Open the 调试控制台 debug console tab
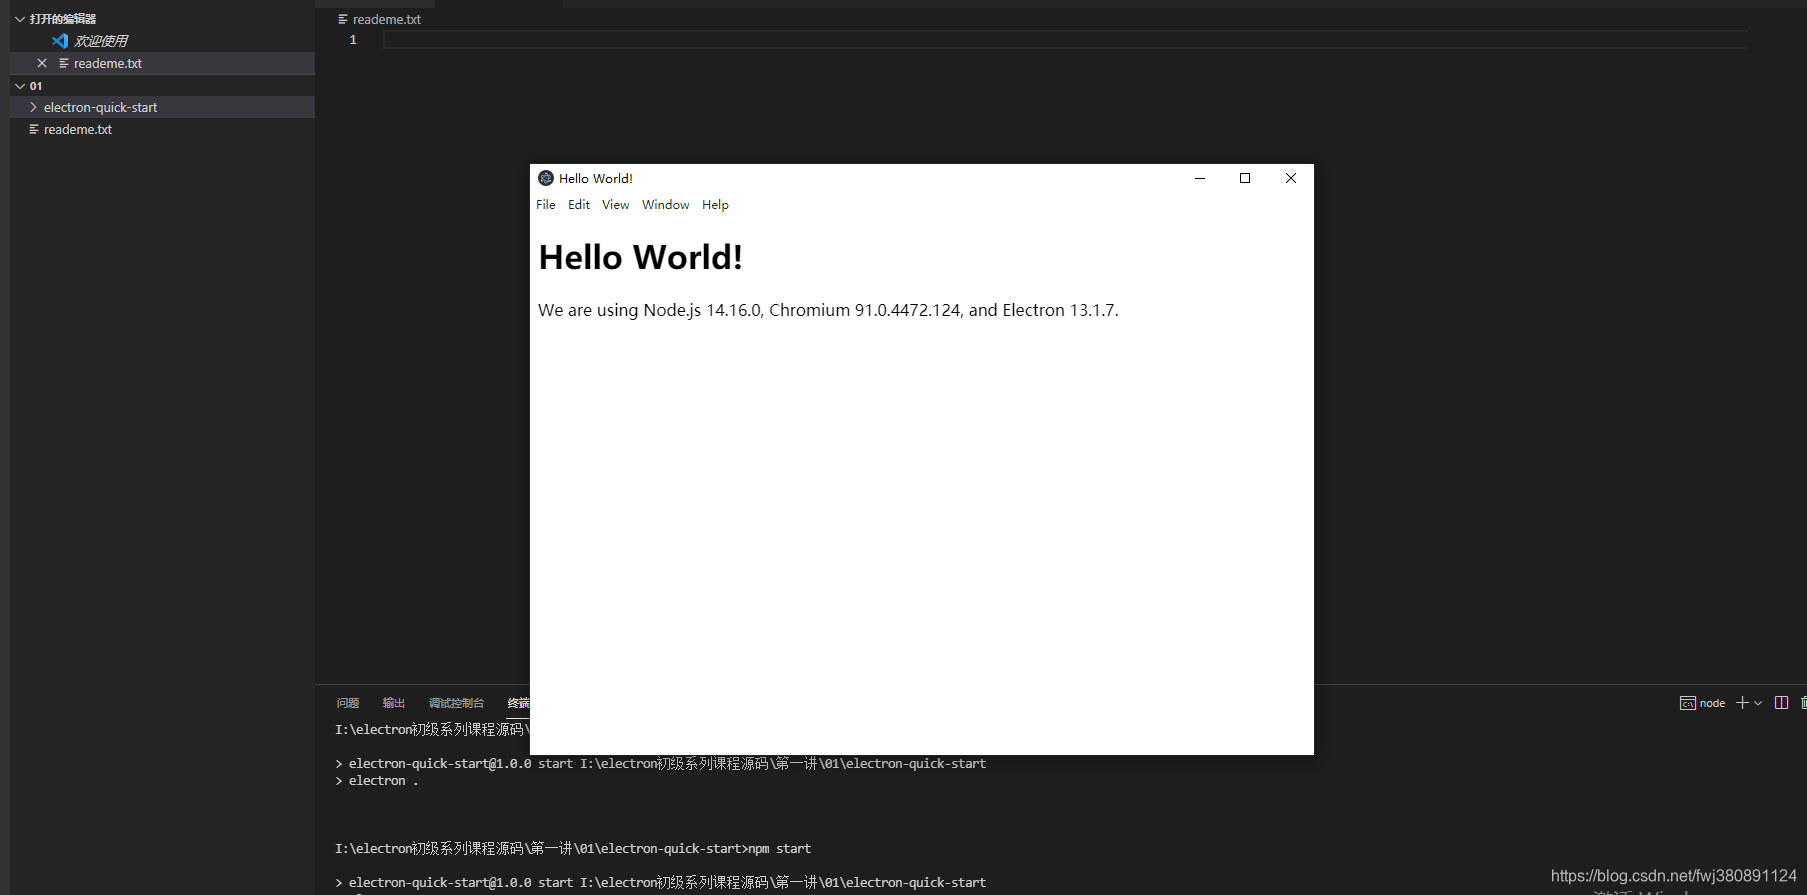This screenshot has width=1807, height=895. (x=456, y=703)
